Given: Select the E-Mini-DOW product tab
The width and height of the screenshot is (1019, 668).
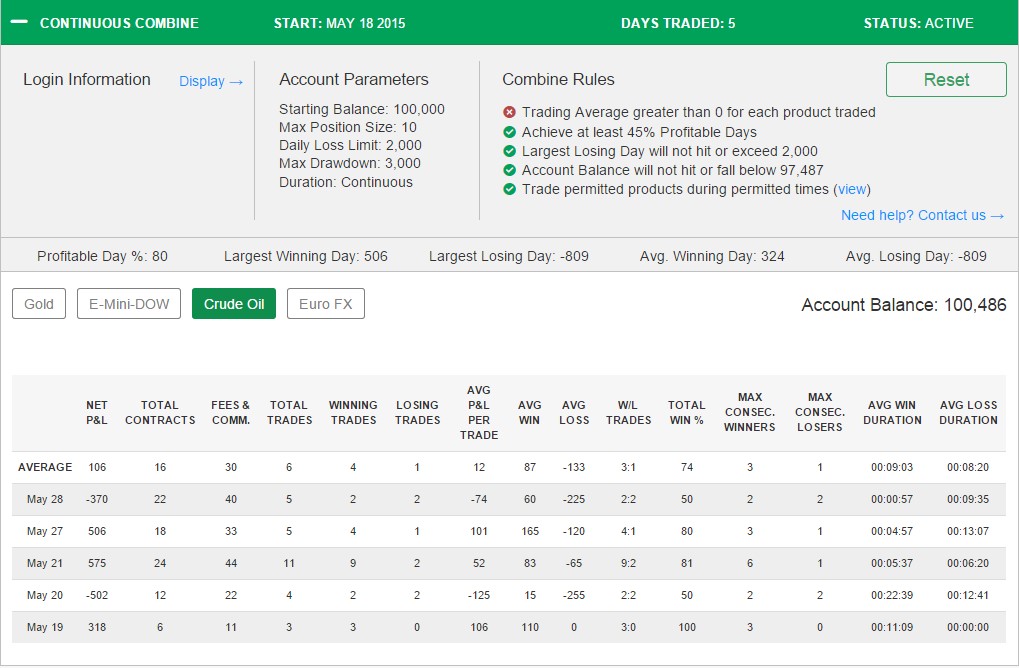Looking at the screenshot, I should coord(129,303).
